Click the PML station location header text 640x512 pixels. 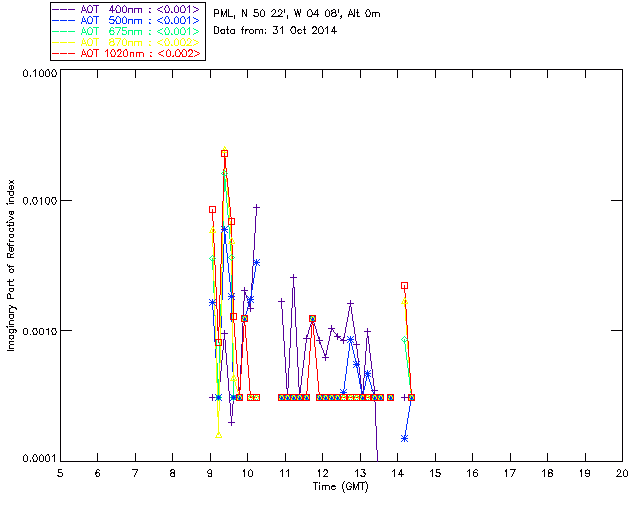coord(297,14)
